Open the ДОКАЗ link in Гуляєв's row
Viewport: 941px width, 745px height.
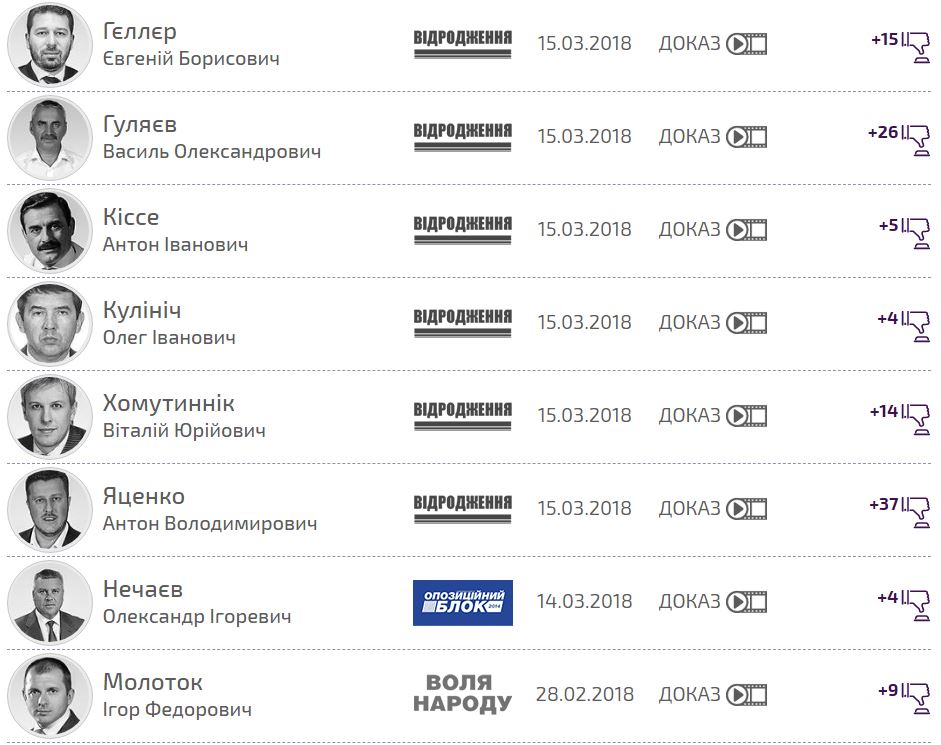[x=686, y=135]
